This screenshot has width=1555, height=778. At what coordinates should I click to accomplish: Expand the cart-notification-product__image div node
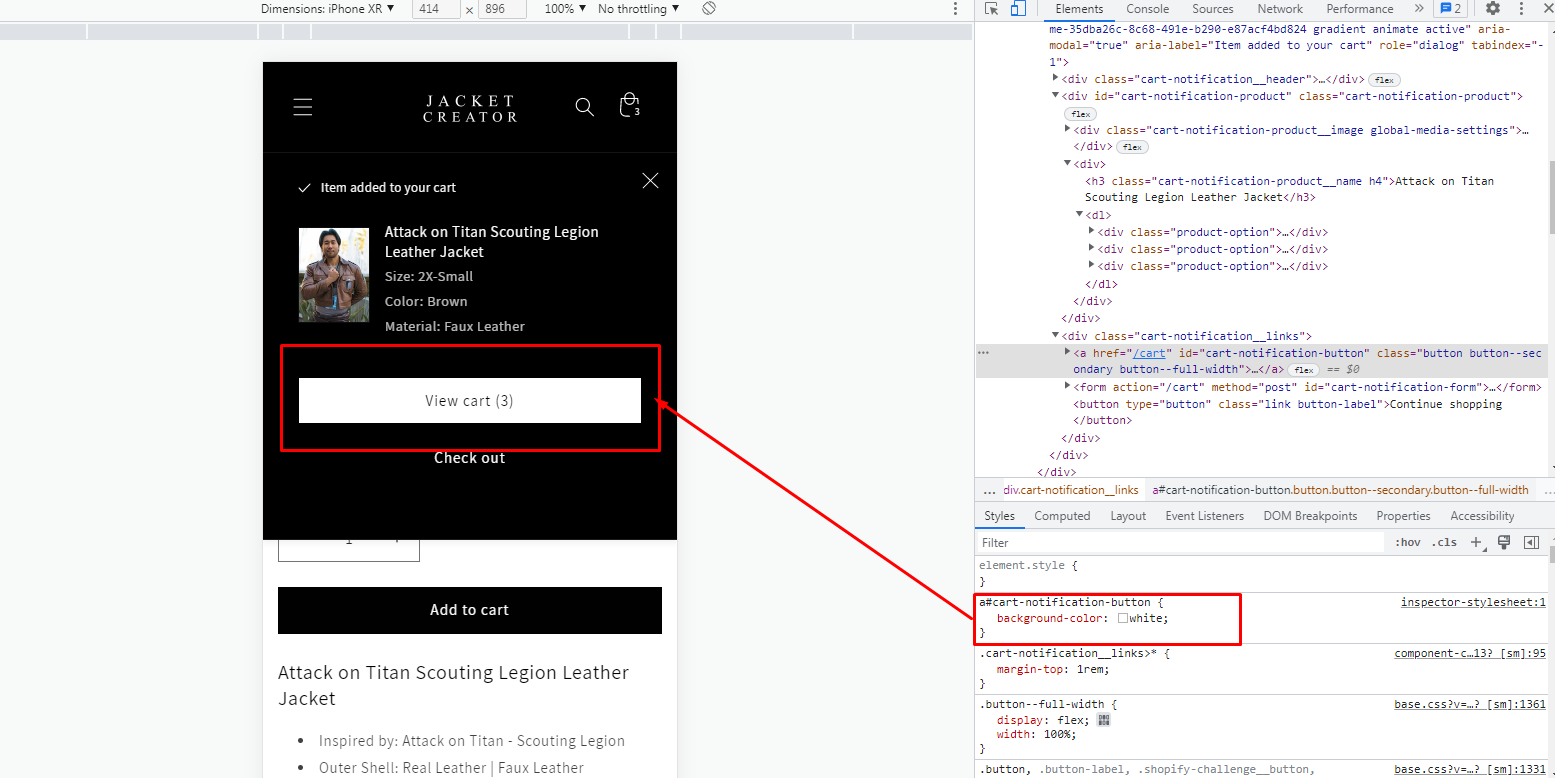[1068, 130]
